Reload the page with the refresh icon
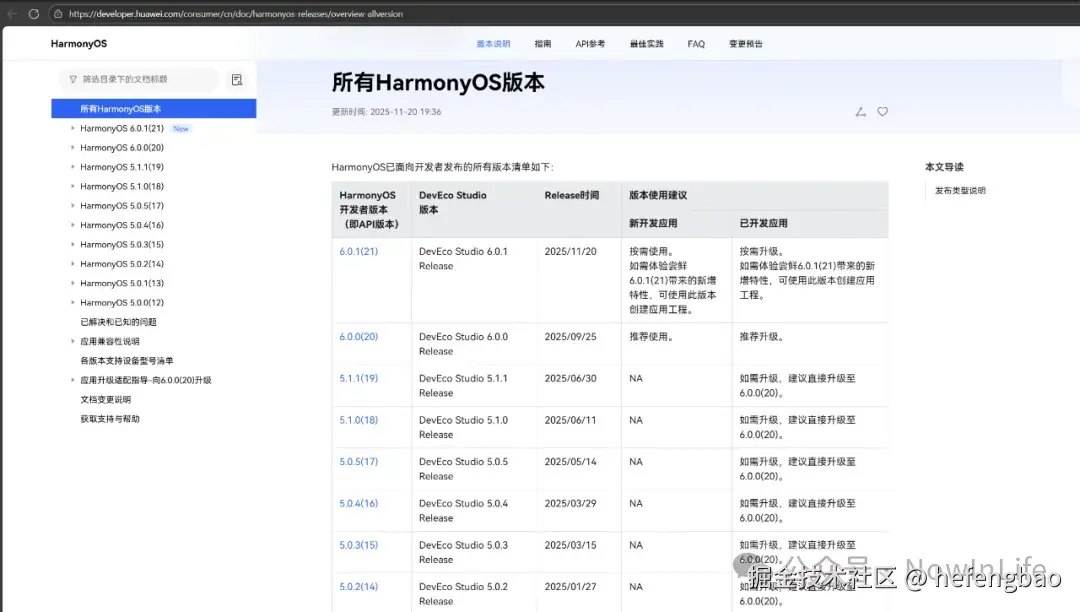Image resolution: width=1080 pixels, height=612 pixels. [33, 14]
